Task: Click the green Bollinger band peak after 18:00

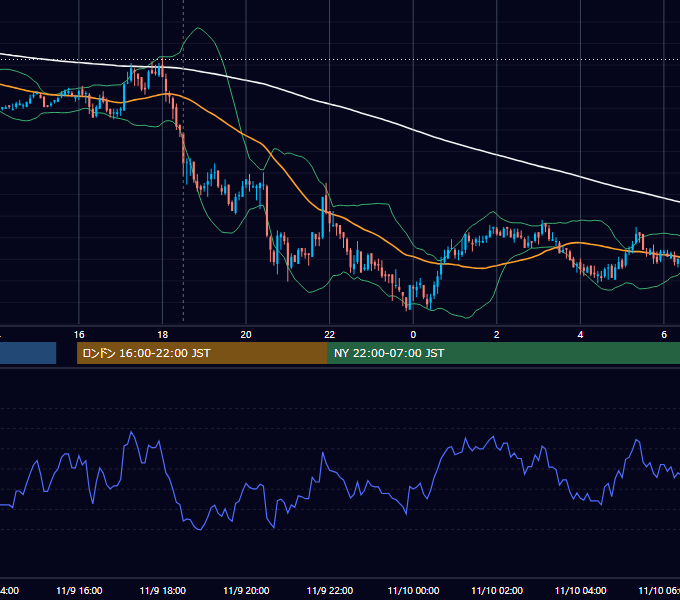Action: pyautogui.click(x=199, y=29)
